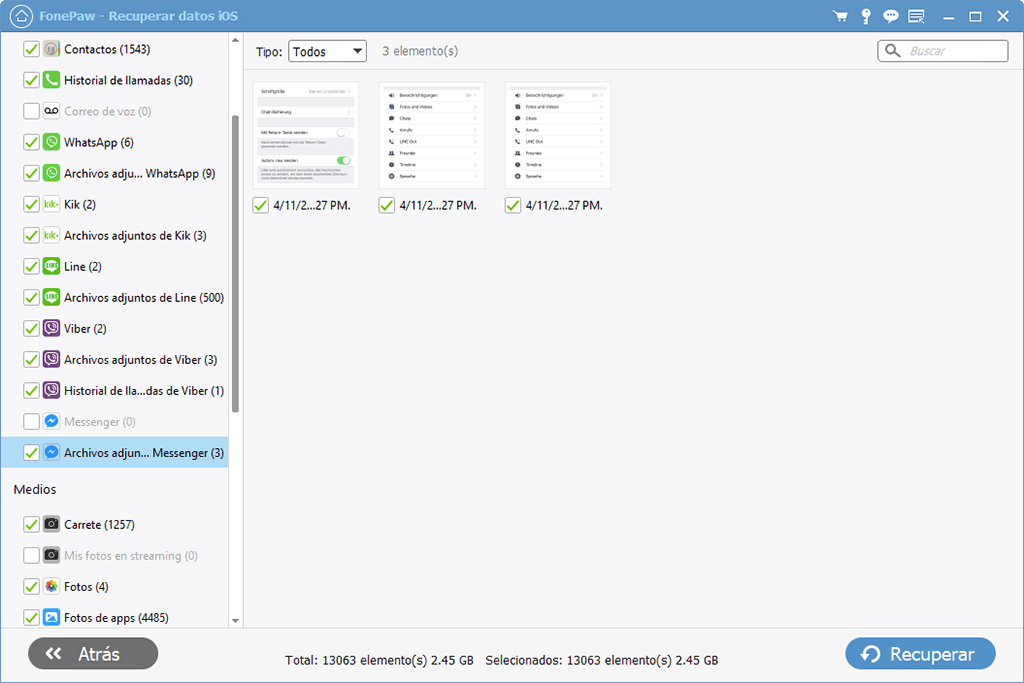
Task: Click the '3 elemento(s)' count text
Action: (x=420, y=51)
